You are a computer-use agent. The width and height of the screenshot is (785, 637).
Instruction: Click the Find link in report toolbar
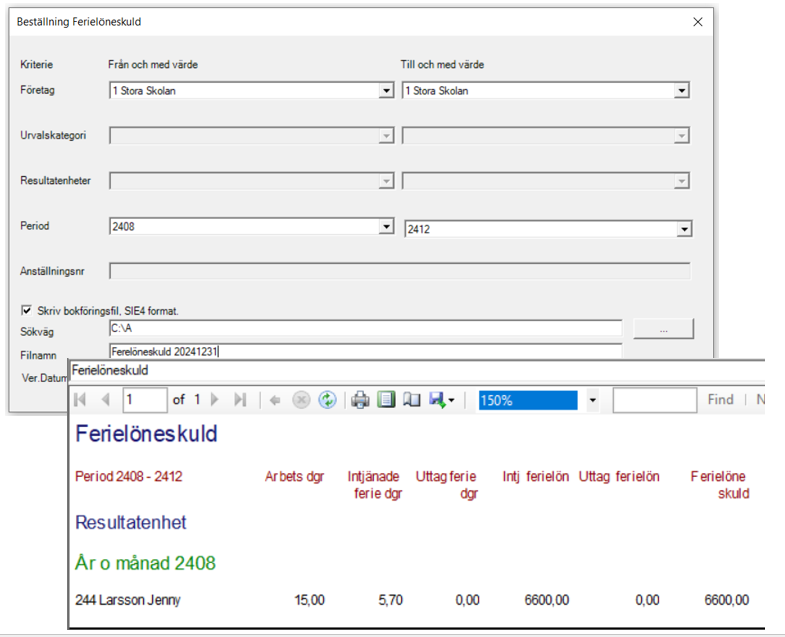pos(720,400)
